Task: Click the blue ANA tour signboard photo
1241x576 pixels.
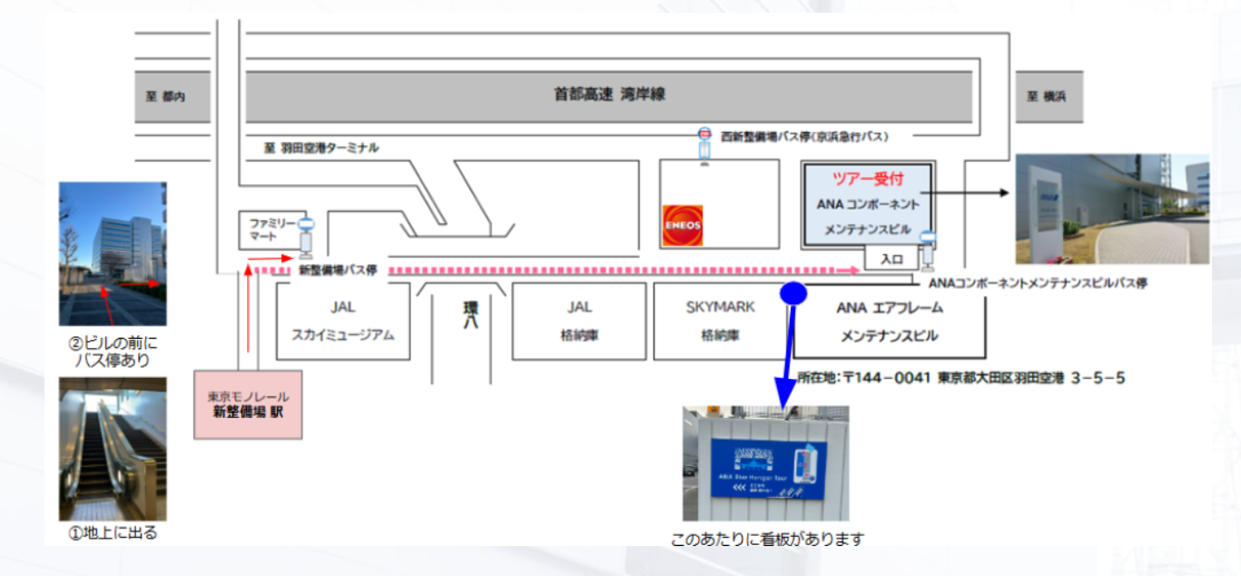Action: (x=765, y=462)
